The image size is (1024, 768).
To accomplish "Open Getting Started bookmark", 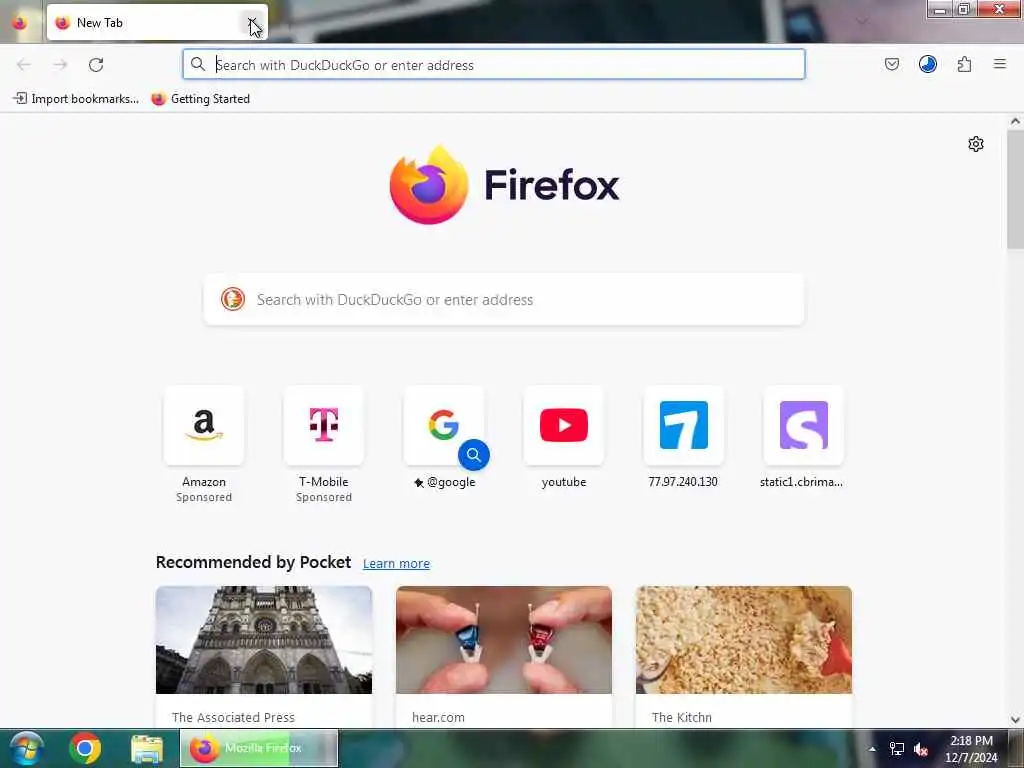I will (200, 99).
